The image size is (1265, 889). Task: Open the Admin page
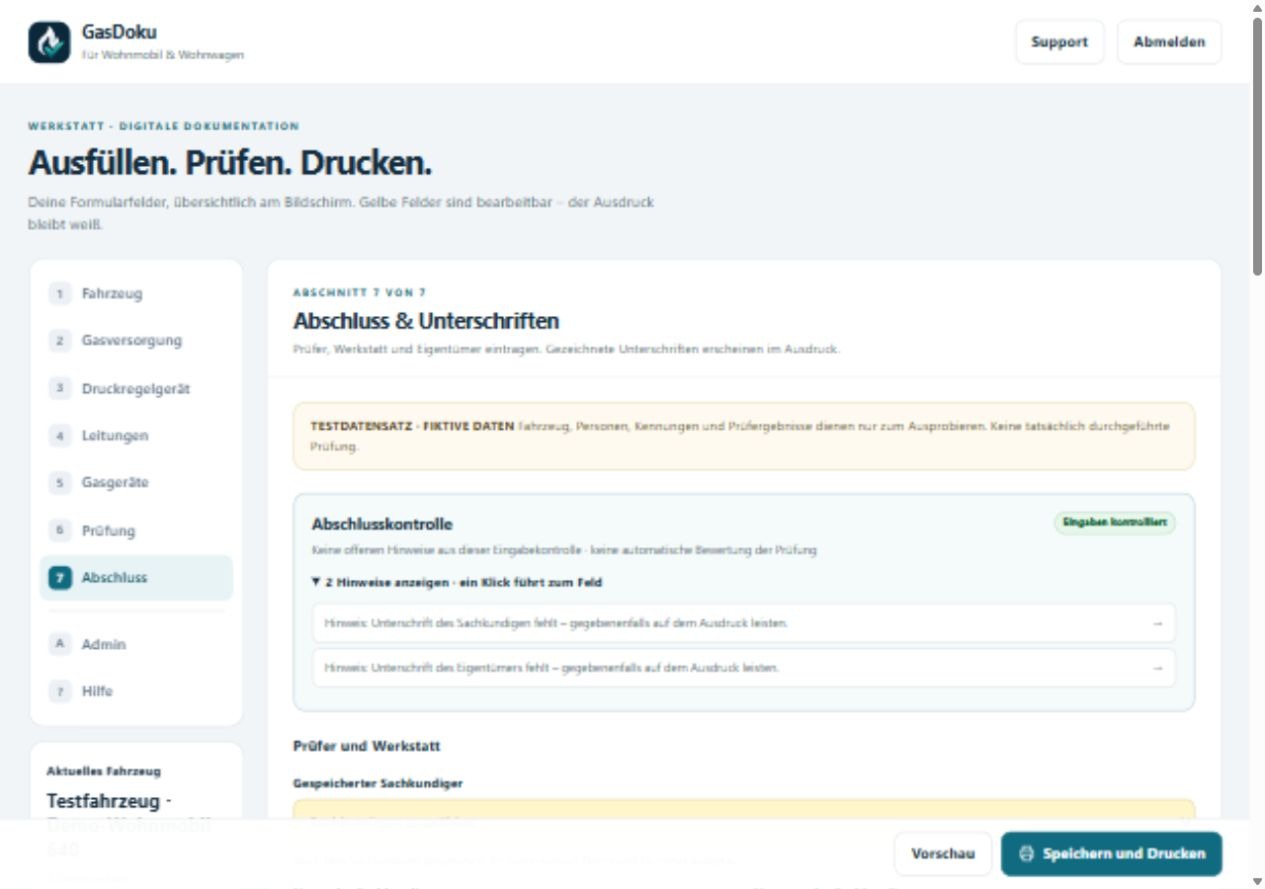click(136, 645)
